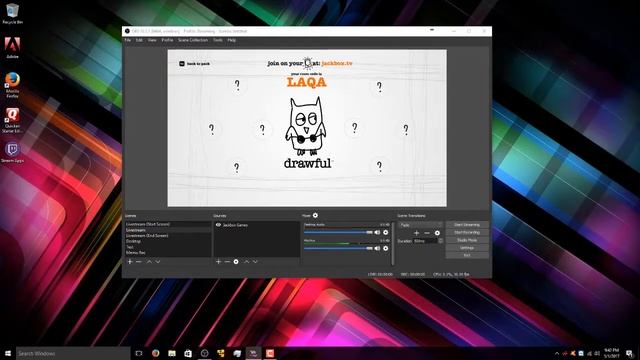Screen dimensions: 640x360
Task: Open the File menu
Action: tap(128, 40)
